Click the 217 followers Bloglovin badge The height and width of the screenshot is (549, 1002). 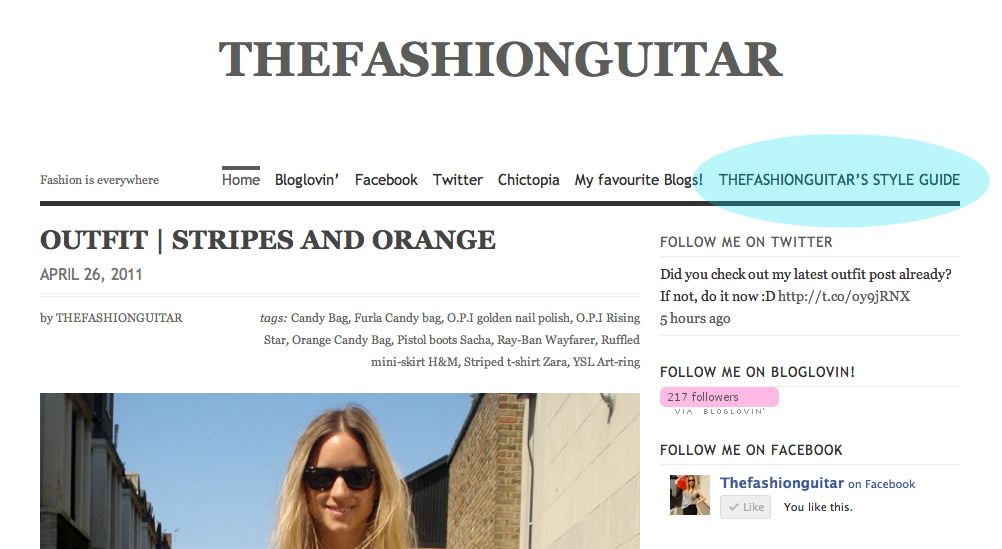pos(719,397)
